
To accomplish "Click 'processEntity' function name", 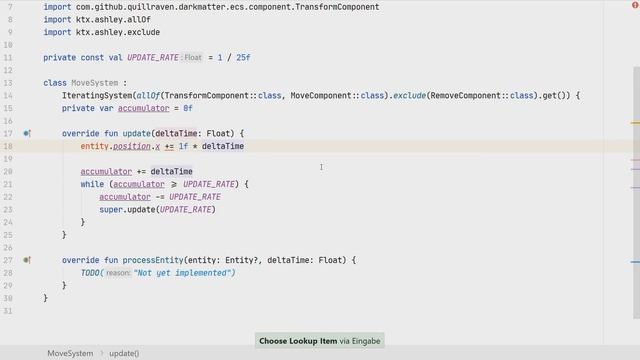I will tap(153, 260).
